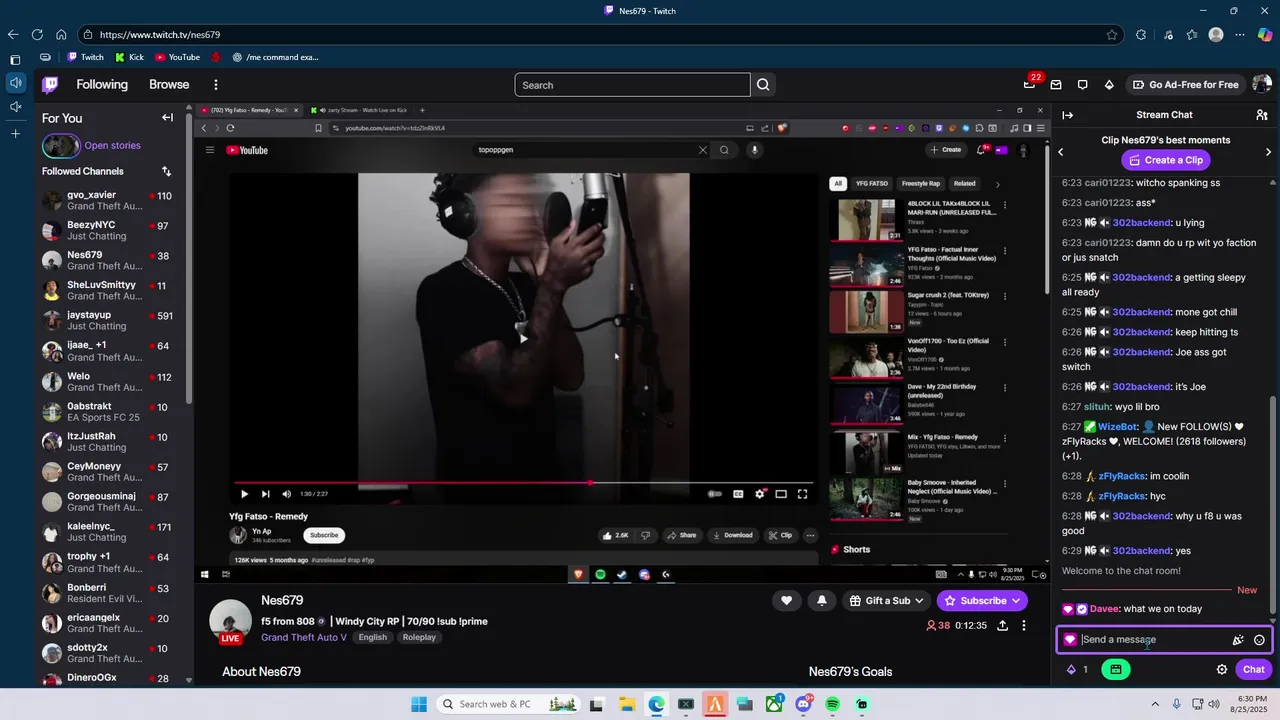Open the Twitch bookmark
Screen dimensions: 1280x720
pos(85,57)
